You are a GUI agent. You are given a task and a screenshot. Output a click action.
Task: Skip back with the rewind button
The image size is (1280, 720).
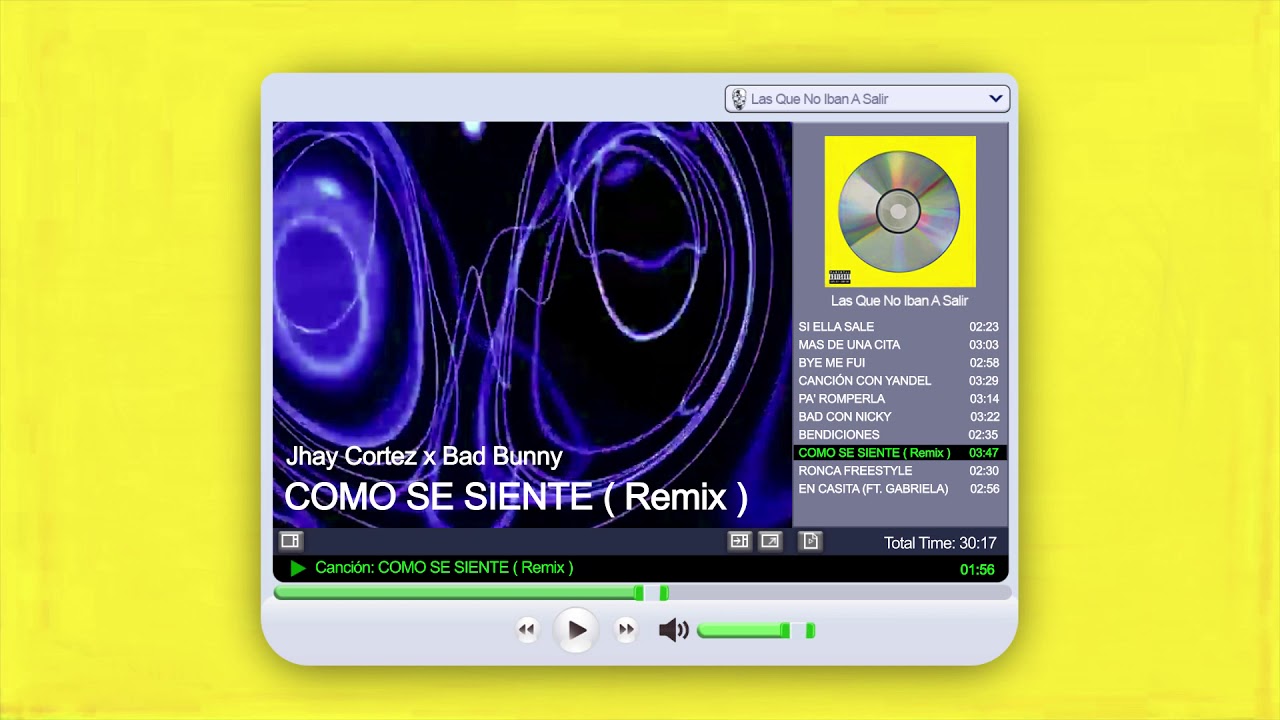click(527, 630)
